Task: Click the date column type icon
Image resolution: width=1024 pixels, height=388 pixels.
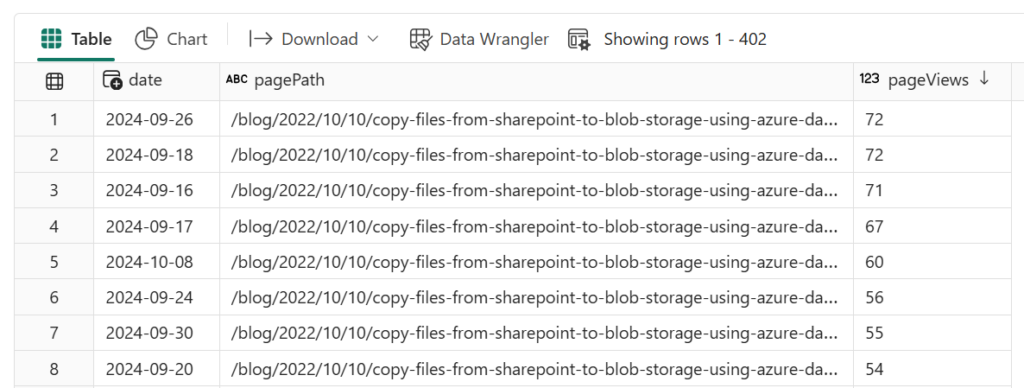Action: pyautogui.click(x=112, y=80)
